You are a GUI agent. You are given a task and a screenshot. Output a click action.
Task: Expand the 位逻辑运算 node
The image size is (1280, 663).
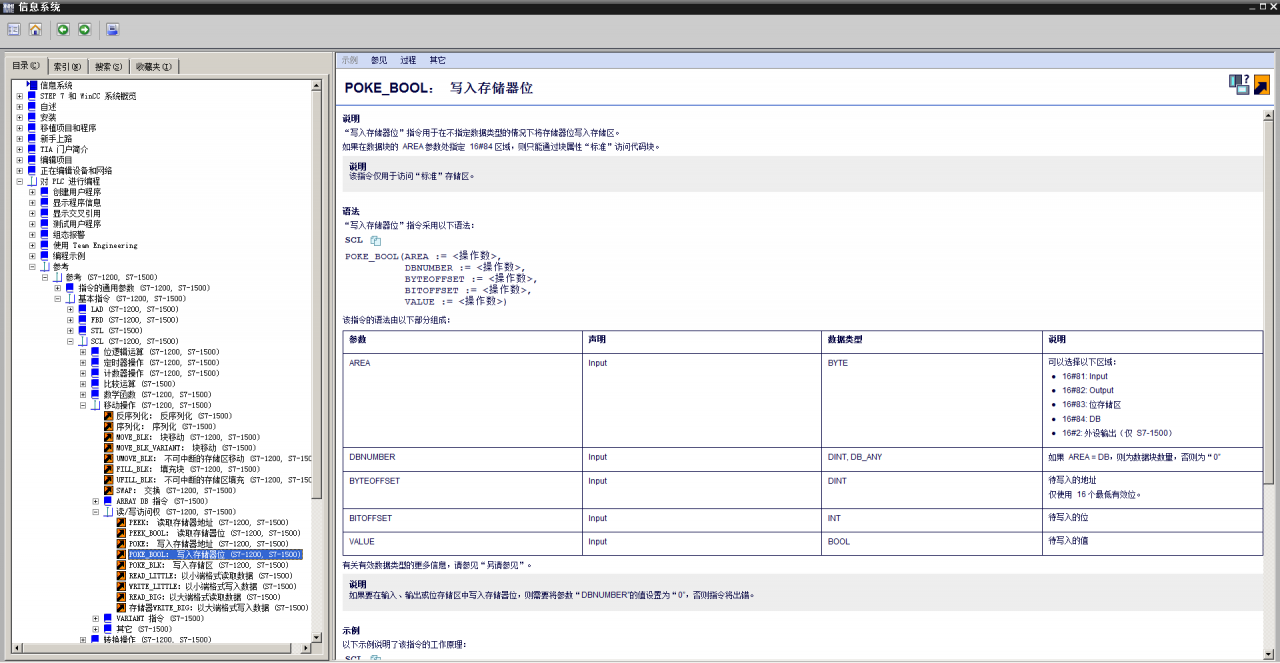point(83,352)
